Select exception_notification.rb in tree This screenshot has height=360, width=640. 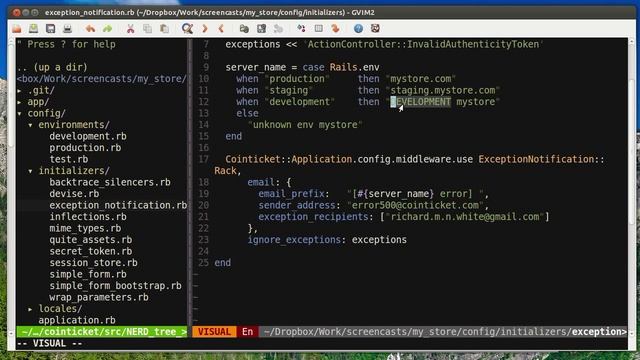point(118,205)
